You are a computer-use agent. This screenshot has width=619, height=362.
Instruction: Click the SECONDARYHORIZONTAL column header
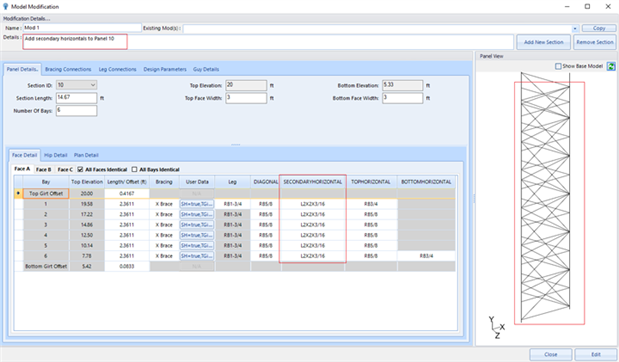pos(313,182)
